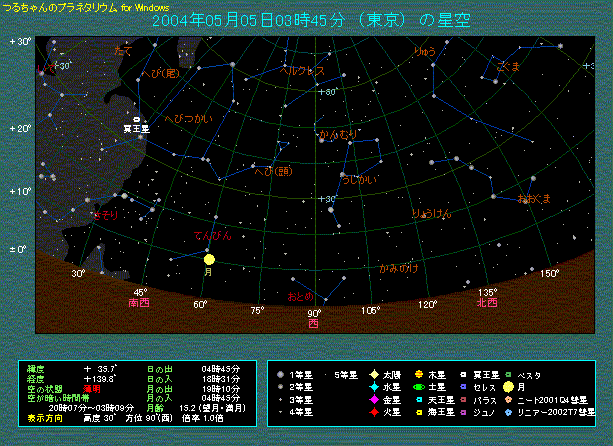The image size is (613, 446).
Task: Click the うしかい constellation label
Action: click(358, 179)
